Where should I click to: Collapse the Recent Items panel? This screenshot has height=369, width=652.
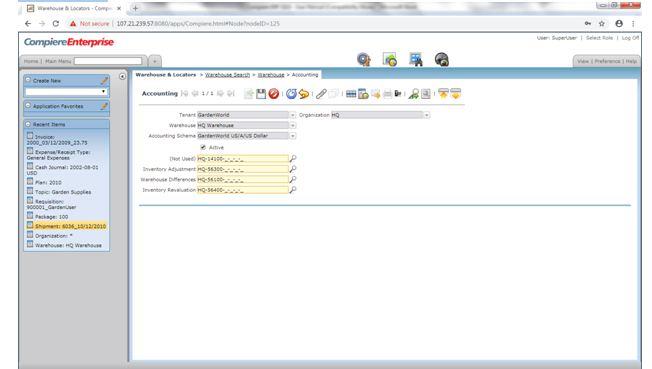[x=28, y=124]
